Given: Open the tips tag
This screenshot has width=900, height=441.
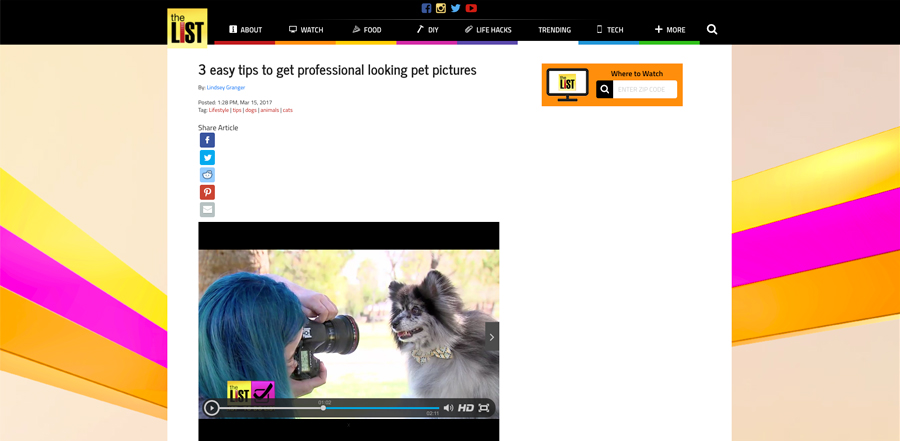Looking at the screenshot, I should (x=237, y=110).
